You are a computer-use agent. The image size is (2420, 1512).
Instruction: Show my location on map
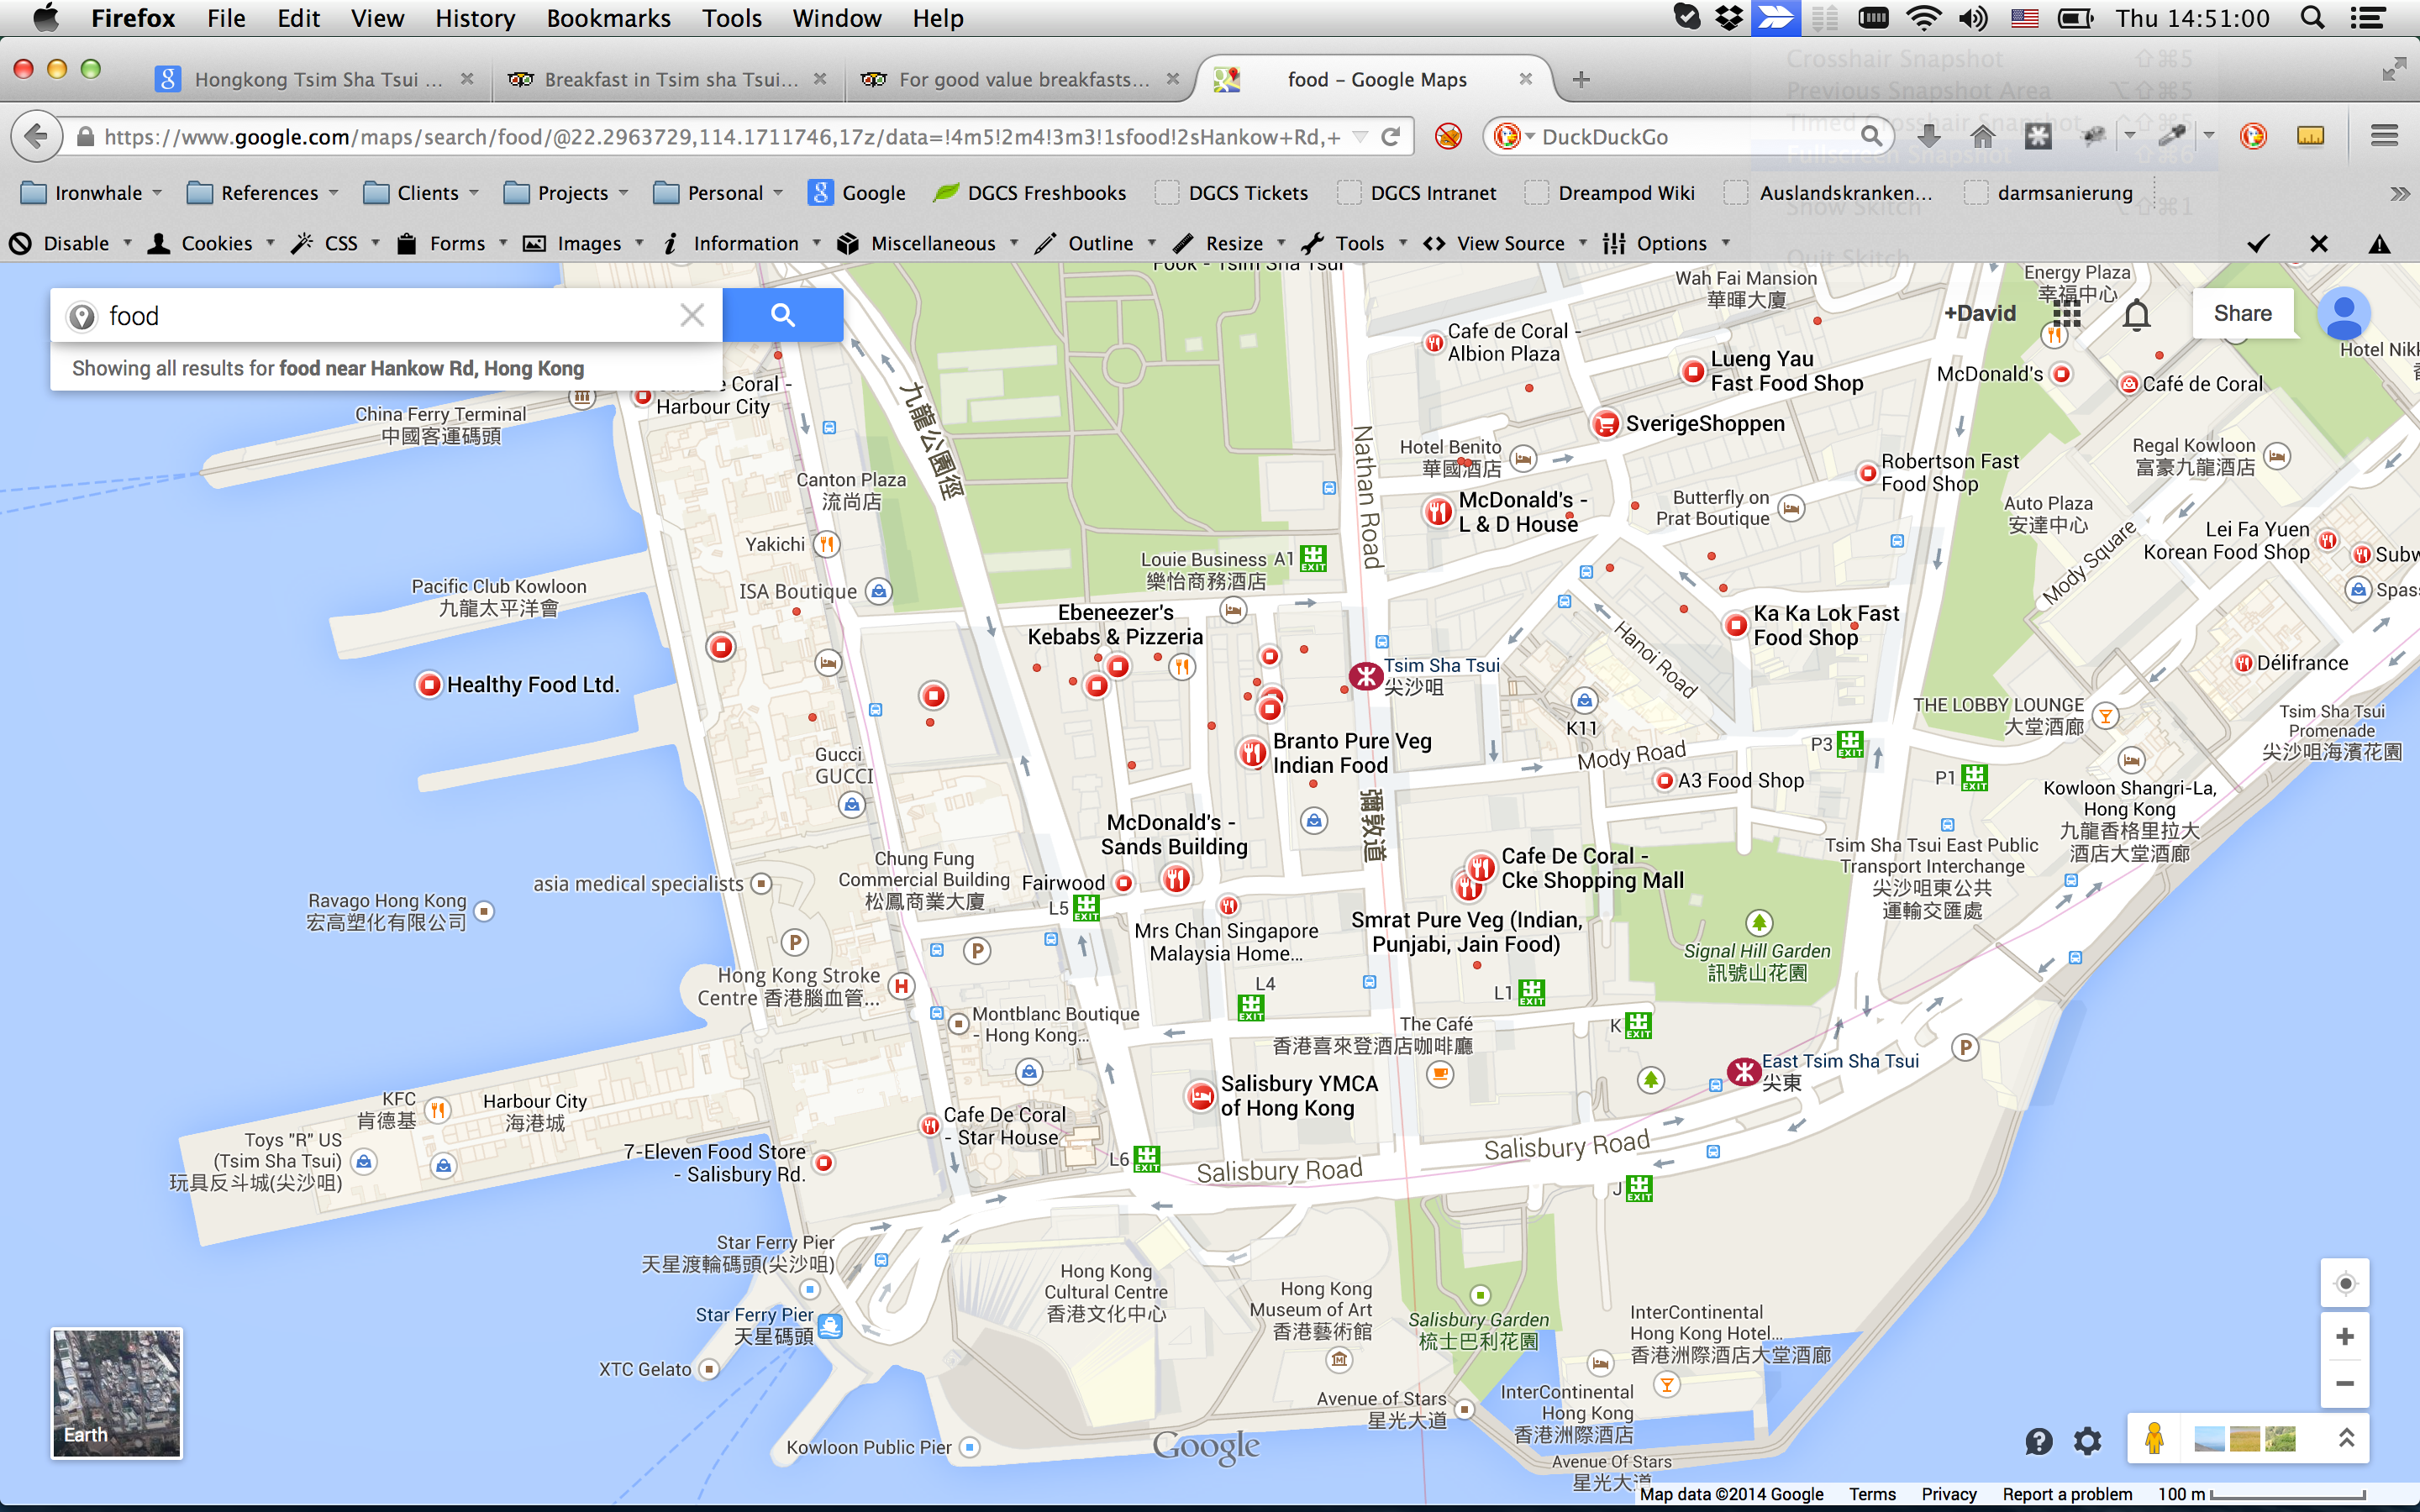pyautogui.click(x=2345, y=1283)
